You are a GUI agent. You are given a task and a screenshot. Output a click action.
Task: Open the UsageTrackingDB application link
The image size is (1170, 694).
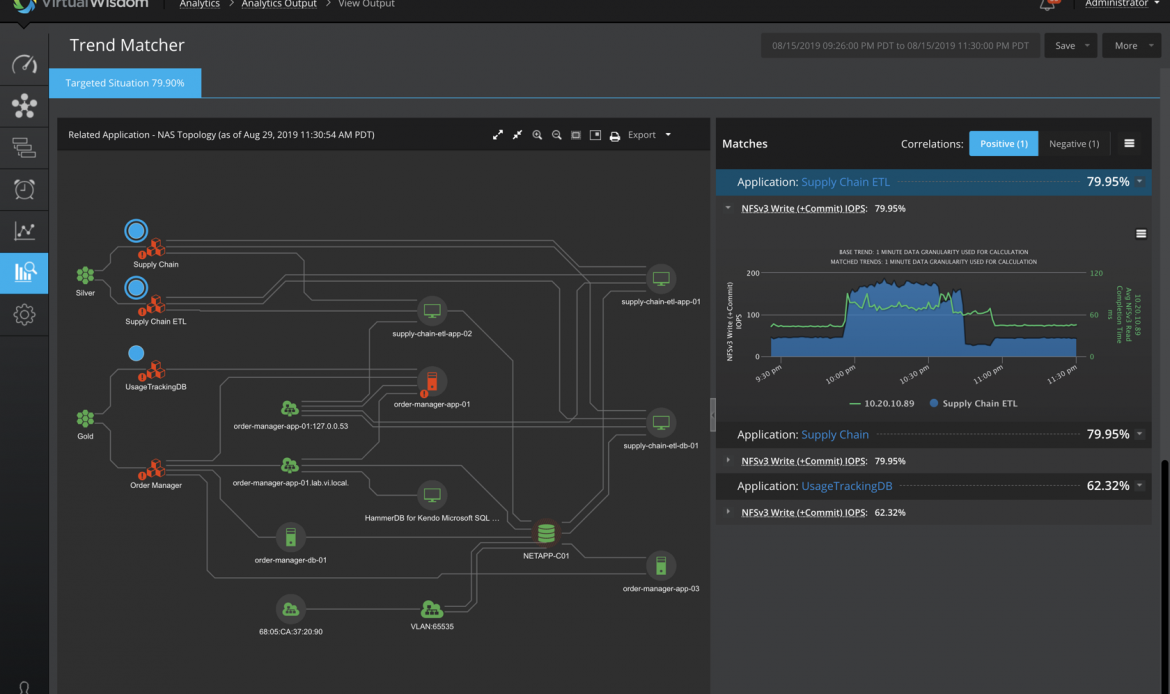846,486
